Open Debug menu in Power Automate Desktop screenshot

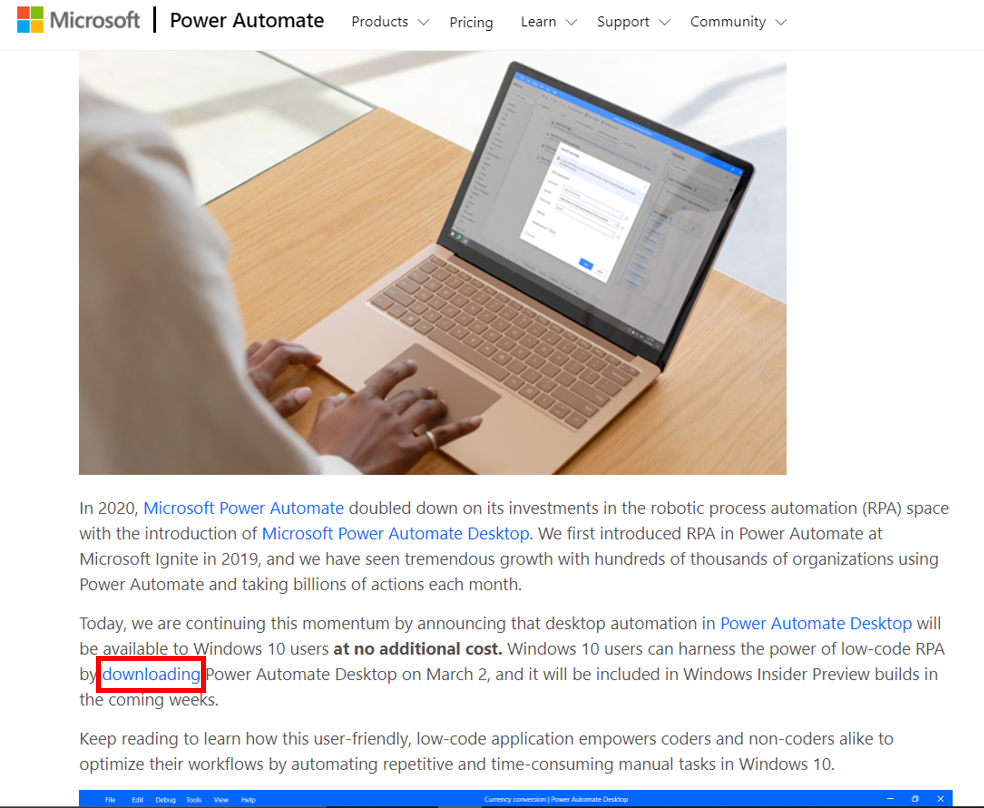tap(166, 800)
